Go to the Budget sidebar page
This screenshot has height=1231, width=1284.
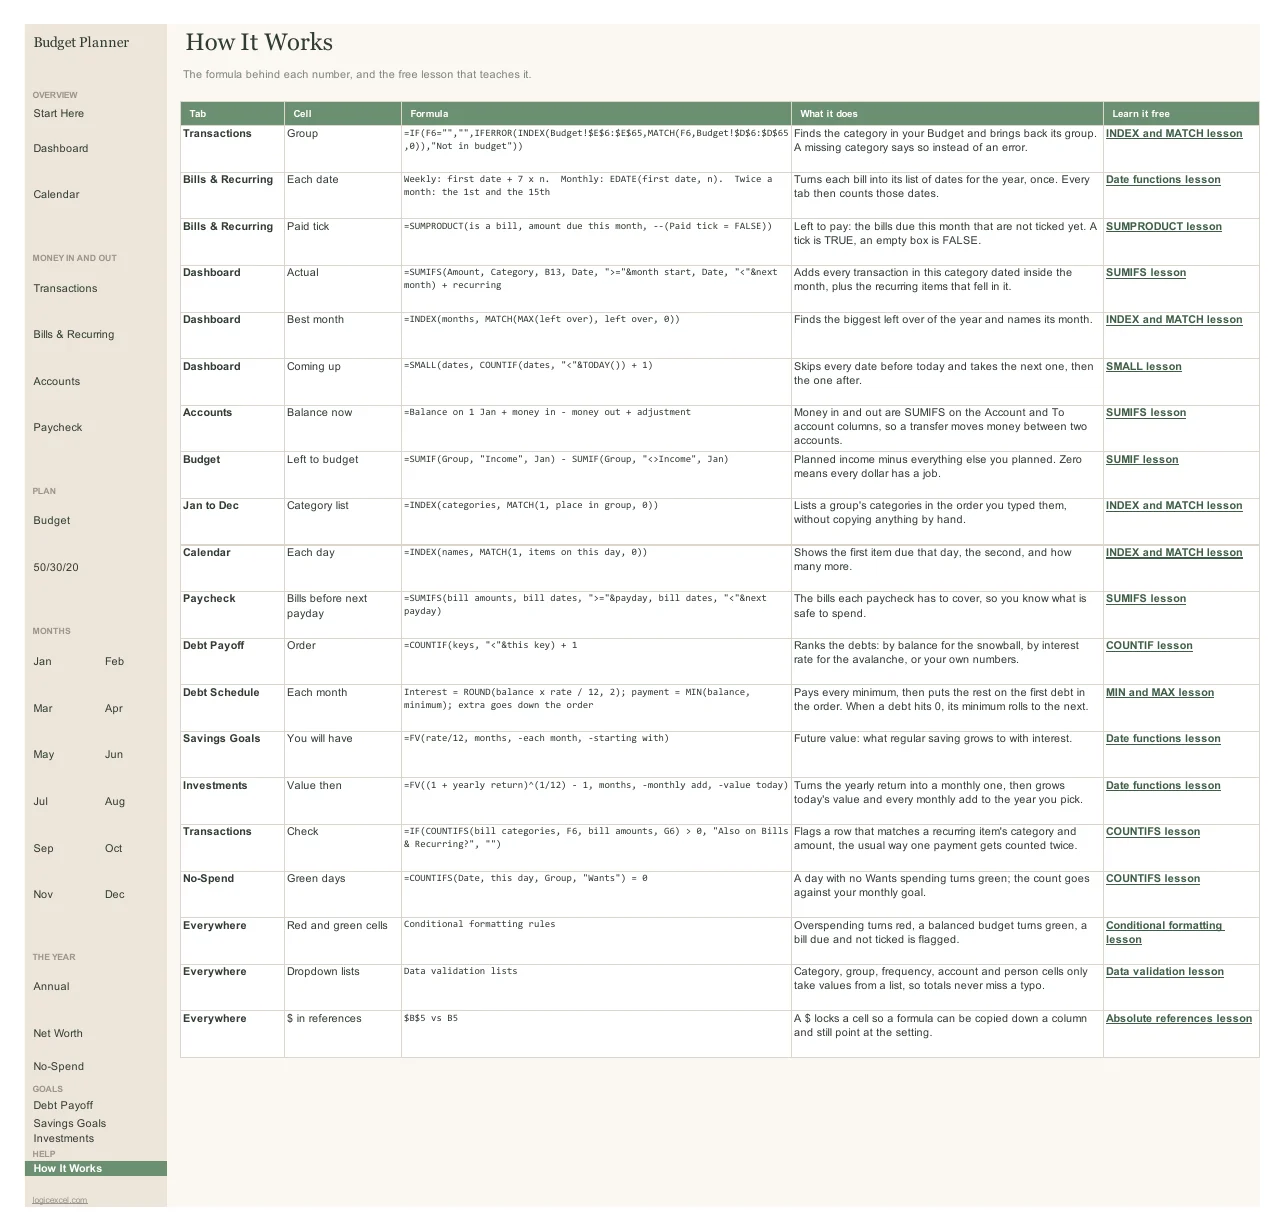tap(52, 521)
